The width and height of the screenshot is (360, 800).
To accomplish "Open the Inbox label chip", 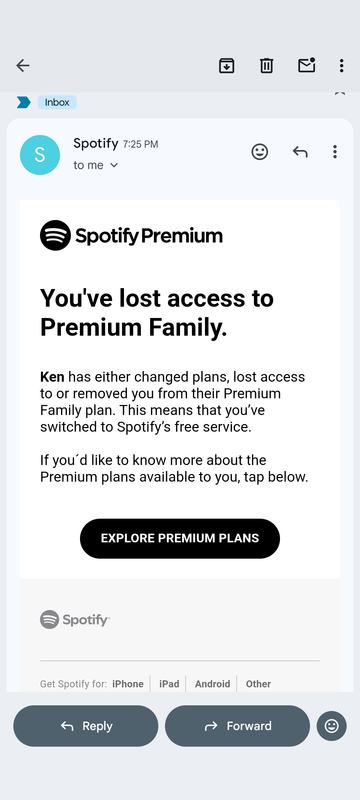I will pyautogui.click(x=57, y=102).
